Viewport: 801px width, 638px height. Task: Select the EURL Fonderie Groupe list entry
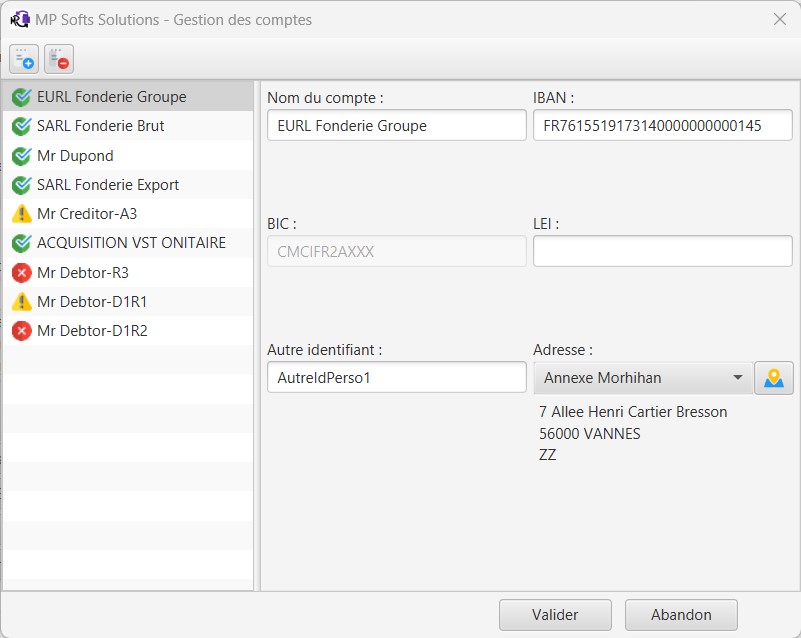pyautogui.click(x=128, y=97)
